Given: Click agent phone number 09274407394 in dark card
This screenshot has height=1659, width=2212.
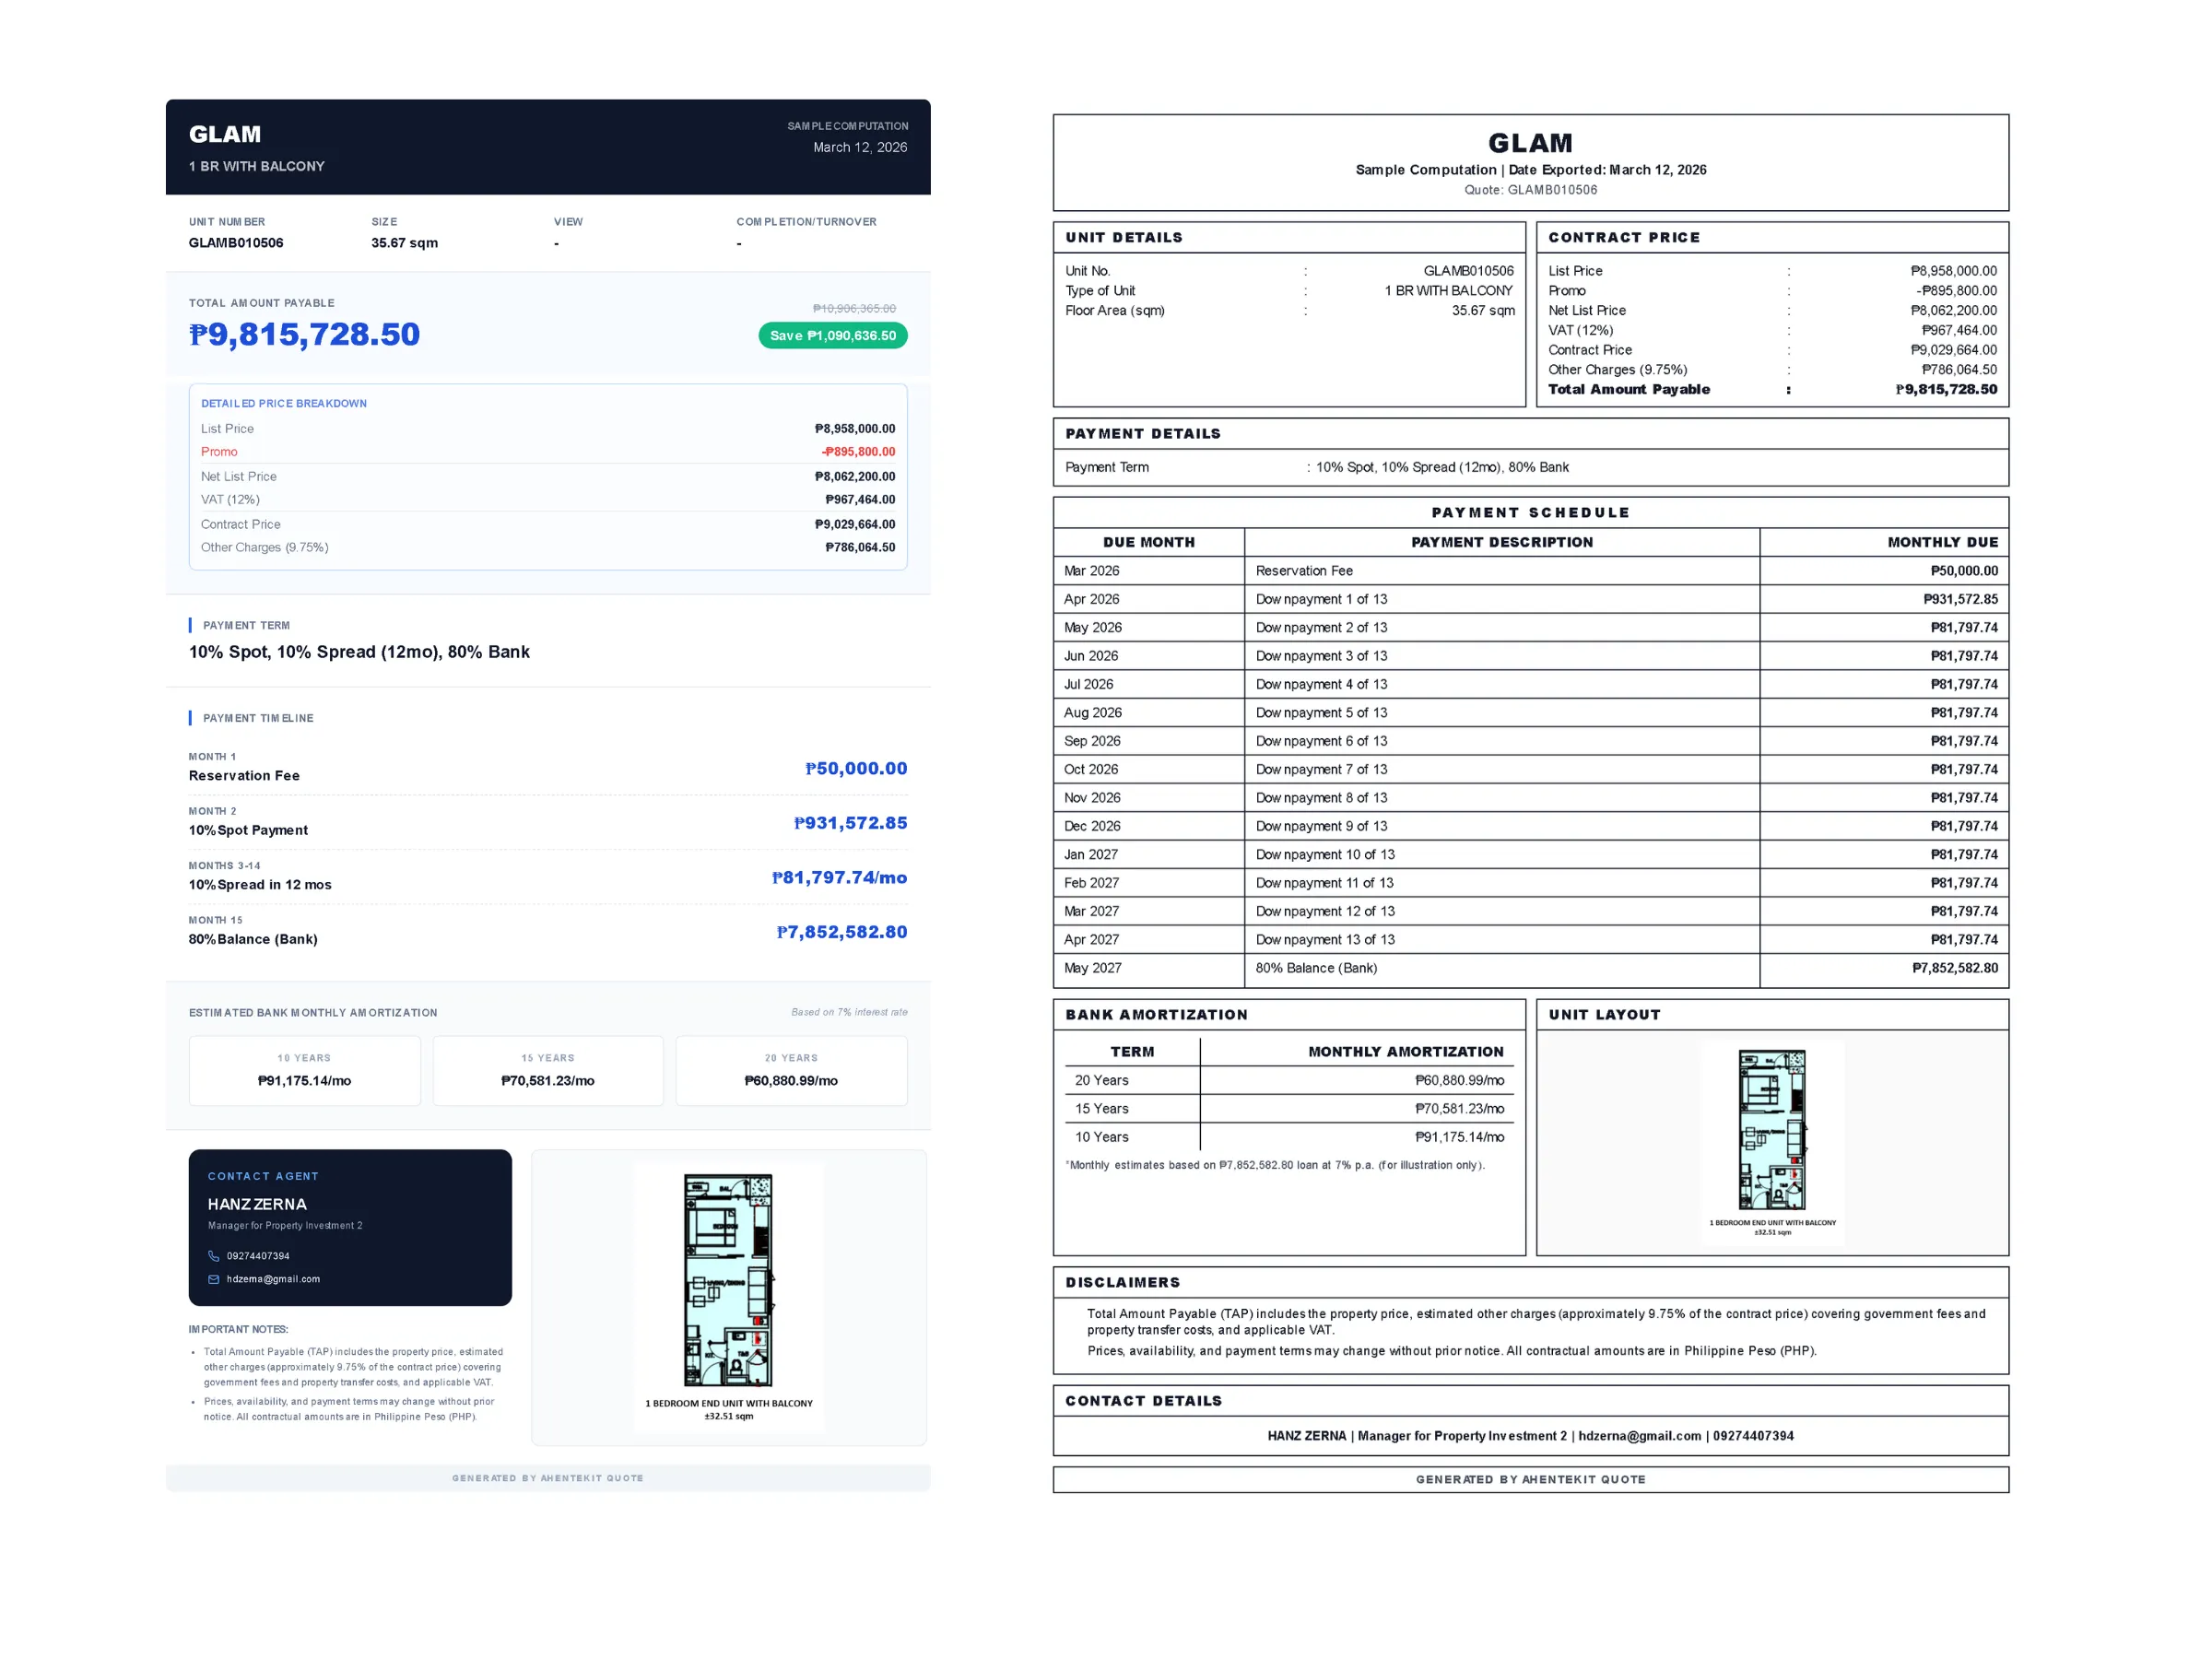Looking at the screenshot, I should (x=258, y=1256).
